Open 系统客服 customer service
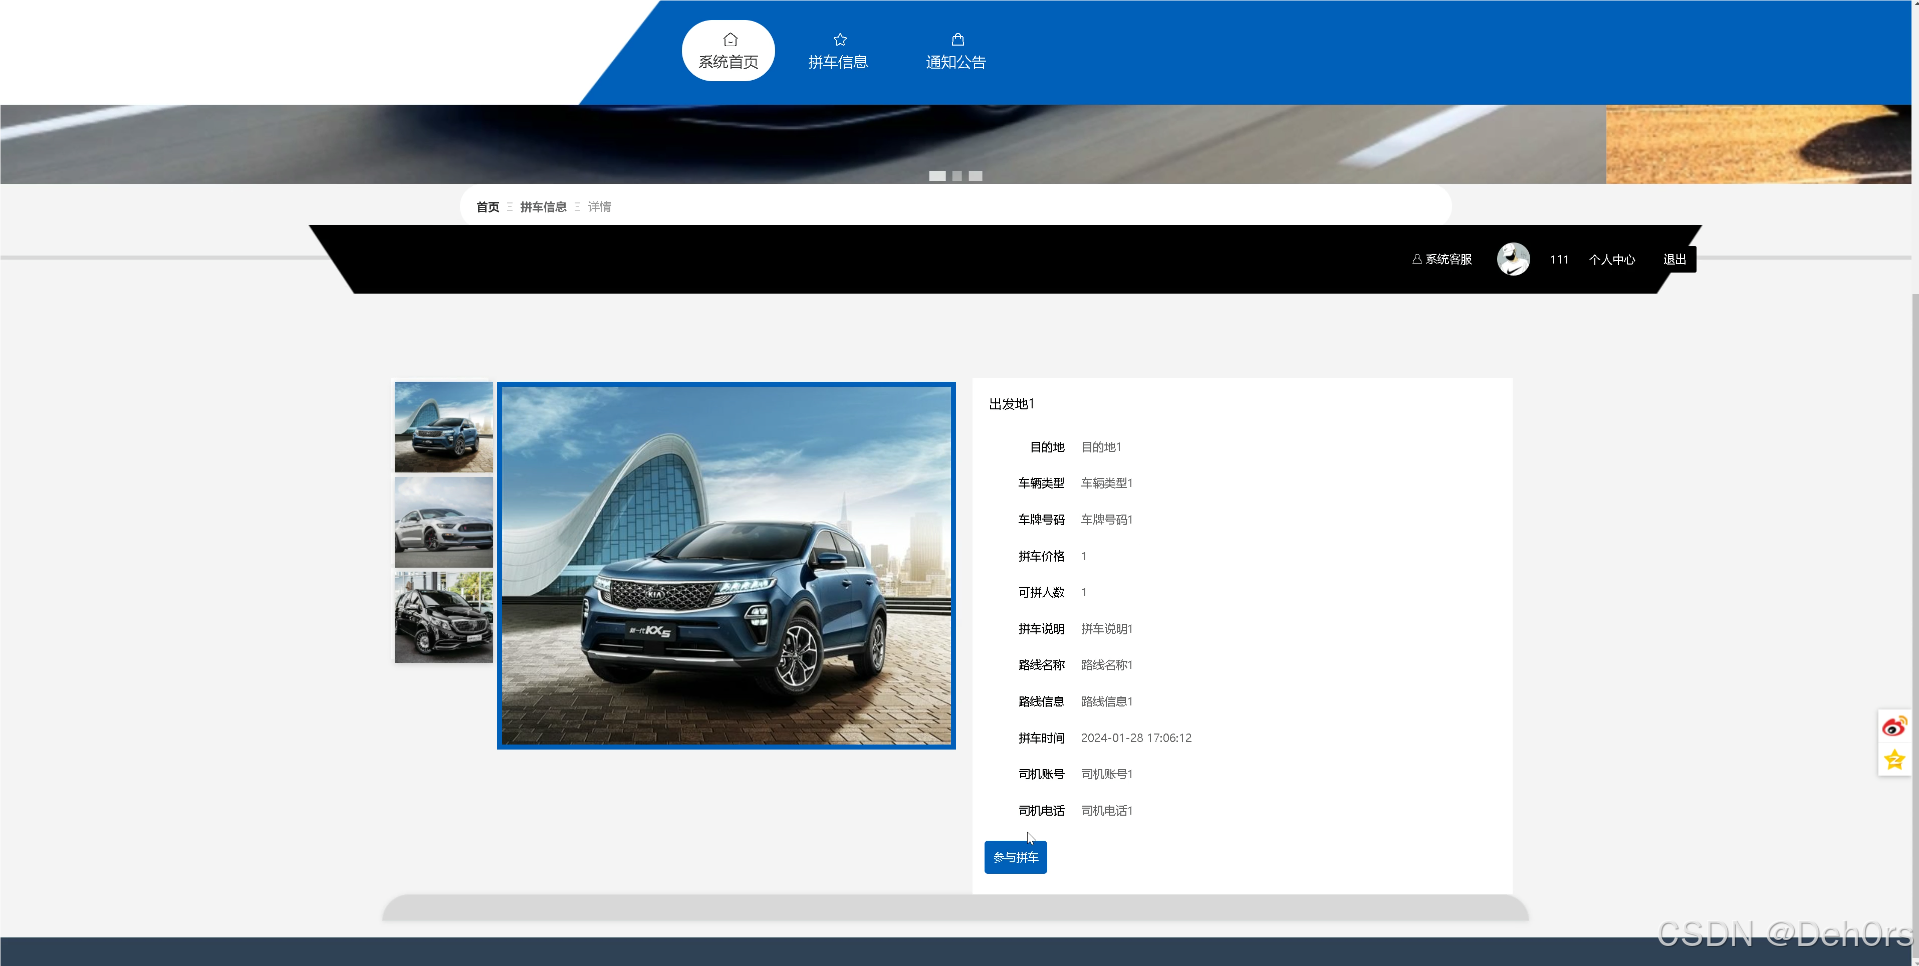The width and height of the screenshot is (1919, 966). pyautogui.click(x=1442, y=259)
